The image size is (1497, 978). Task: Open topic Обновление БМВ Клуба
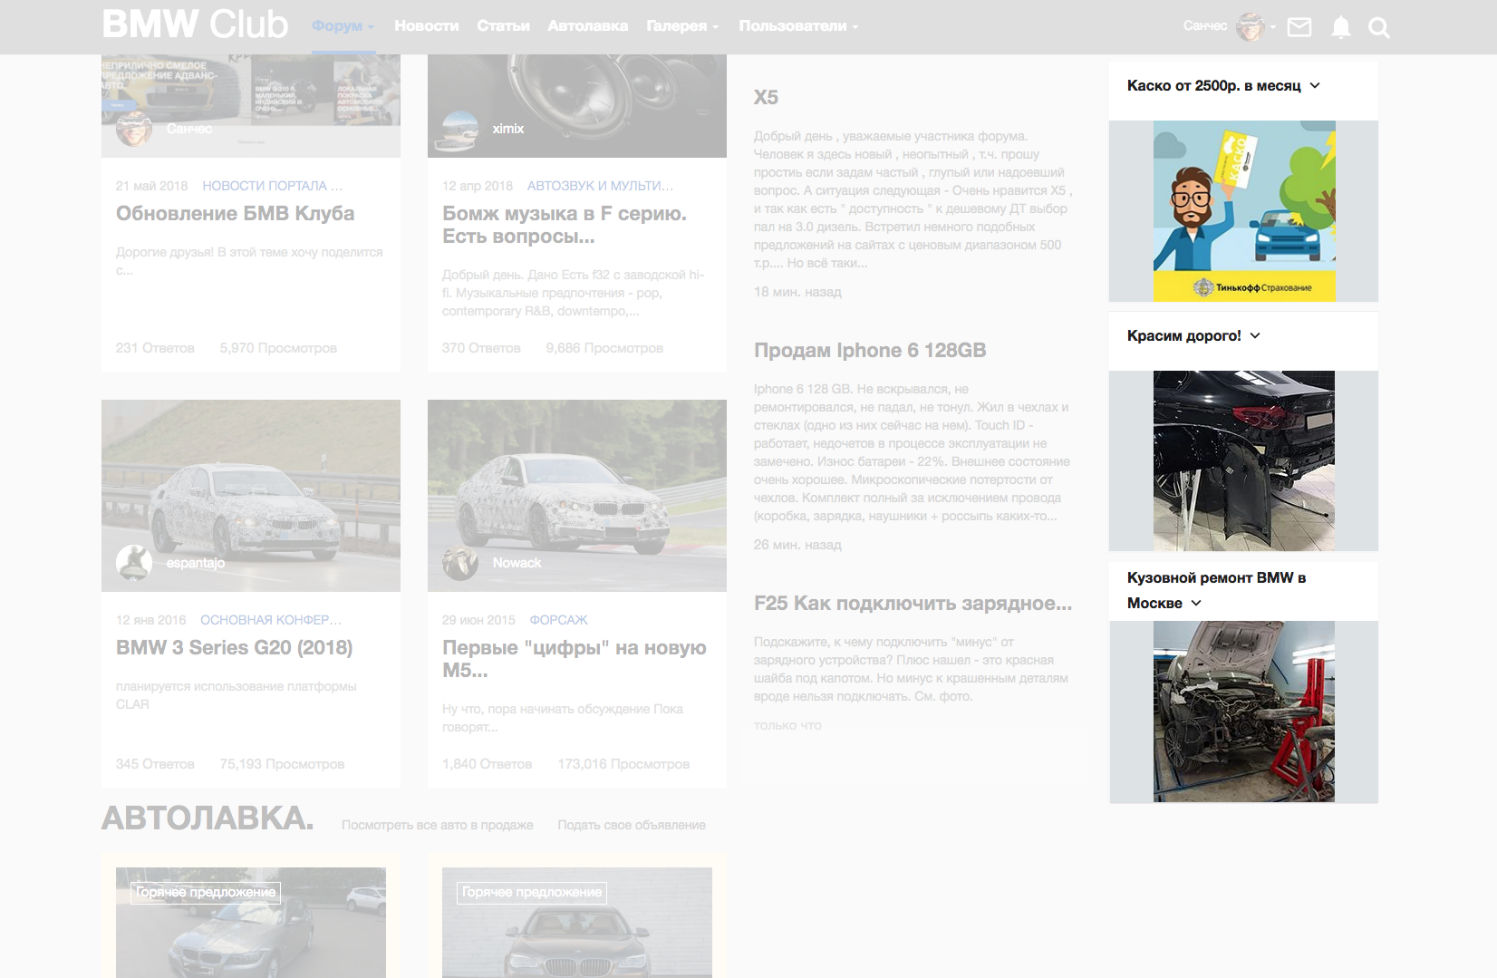(235, 213)
